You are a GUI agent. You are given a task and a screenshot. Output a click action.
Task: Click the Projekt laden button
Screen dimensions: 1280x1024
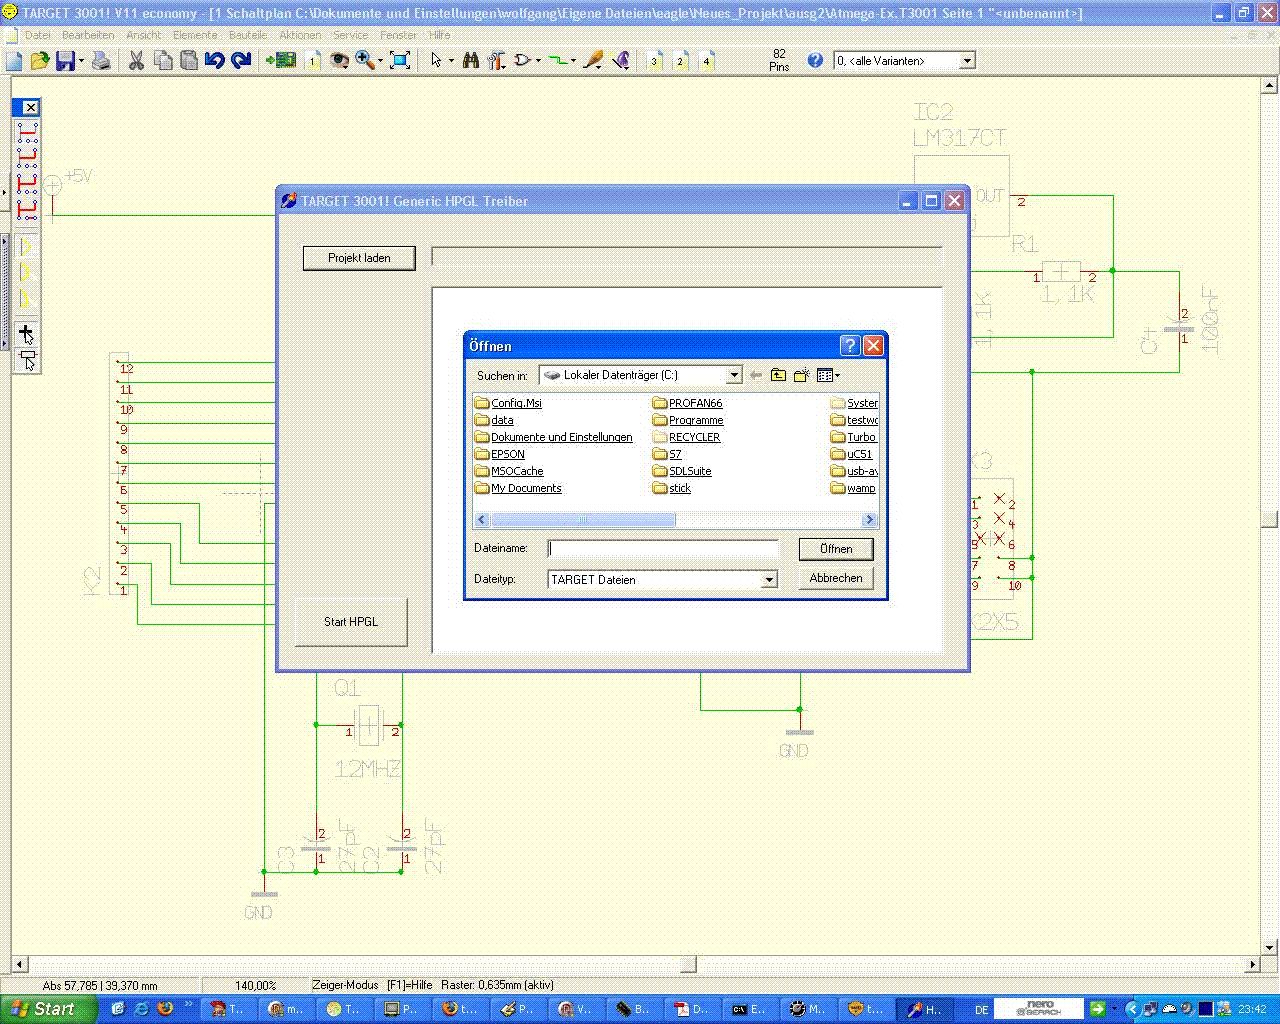[x=359, y=258]
